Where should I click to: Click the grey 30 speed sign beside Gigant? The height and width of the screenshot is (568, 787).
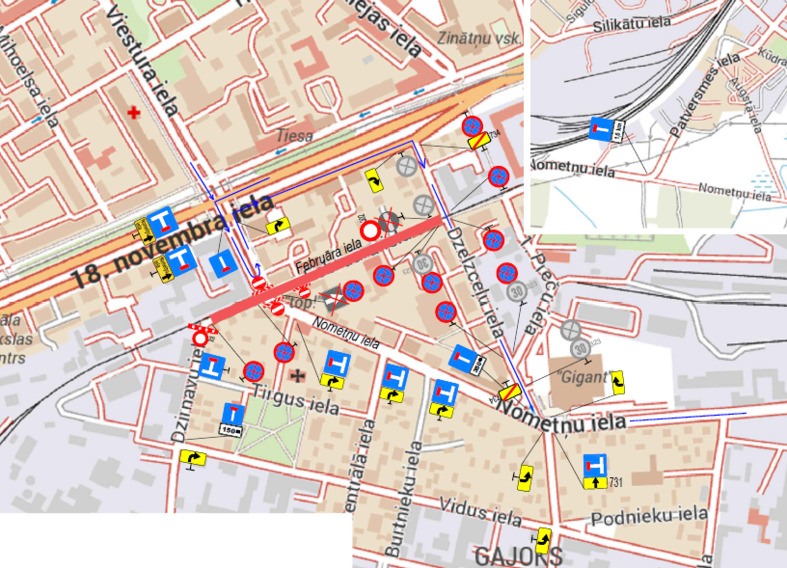click(x=581, y=348)
